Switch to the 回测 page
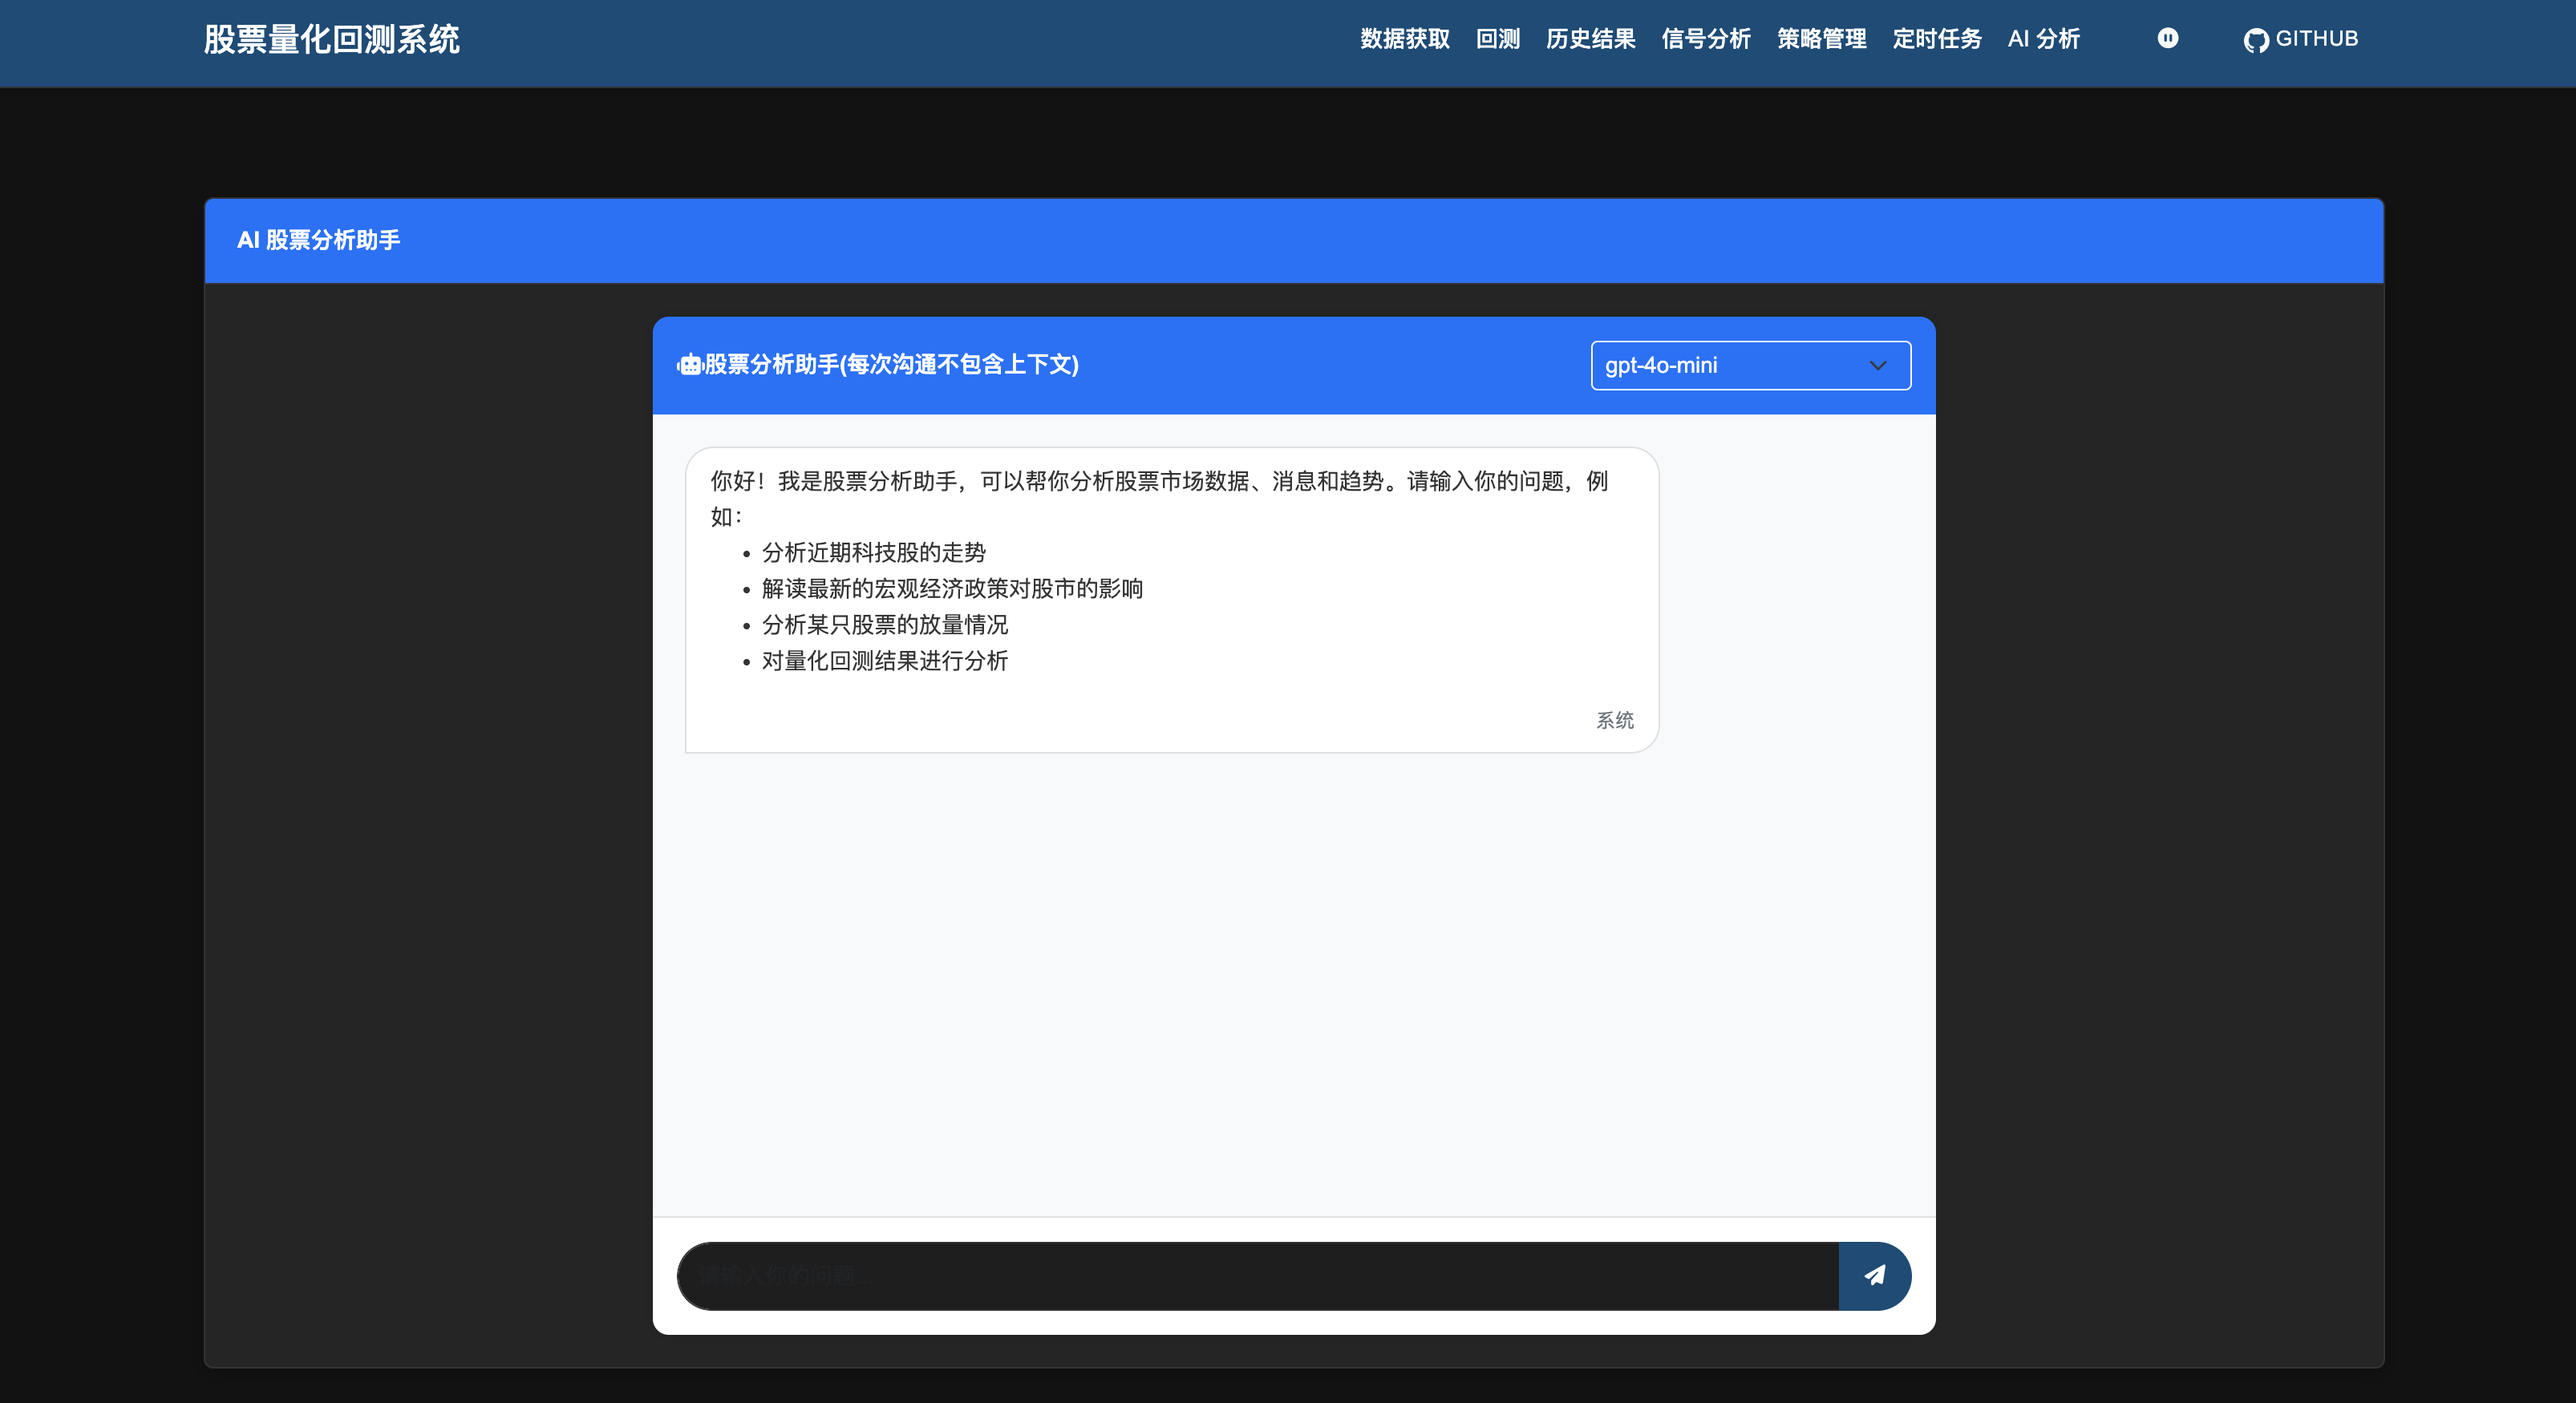The width and height of the screenshot is (2576, 1403). [1496, 39]
